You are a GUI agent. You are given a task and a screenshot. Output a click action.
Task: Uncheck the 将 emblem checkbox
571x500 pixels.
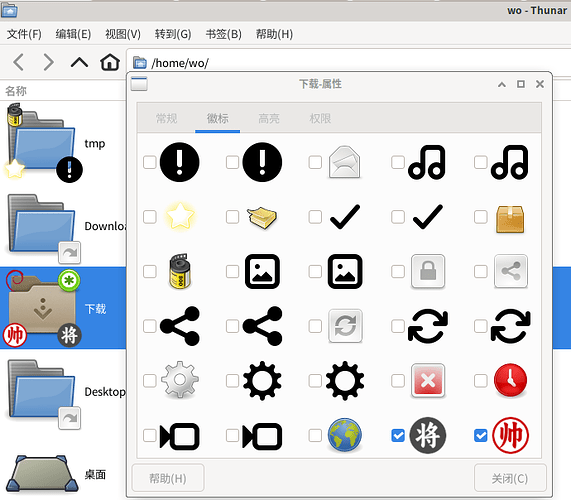(398, 435)
